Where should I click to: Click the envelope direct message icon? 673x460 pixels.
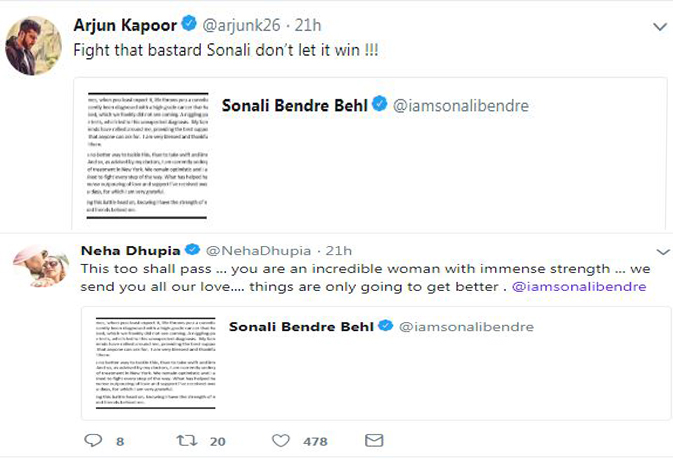point(374,440)
